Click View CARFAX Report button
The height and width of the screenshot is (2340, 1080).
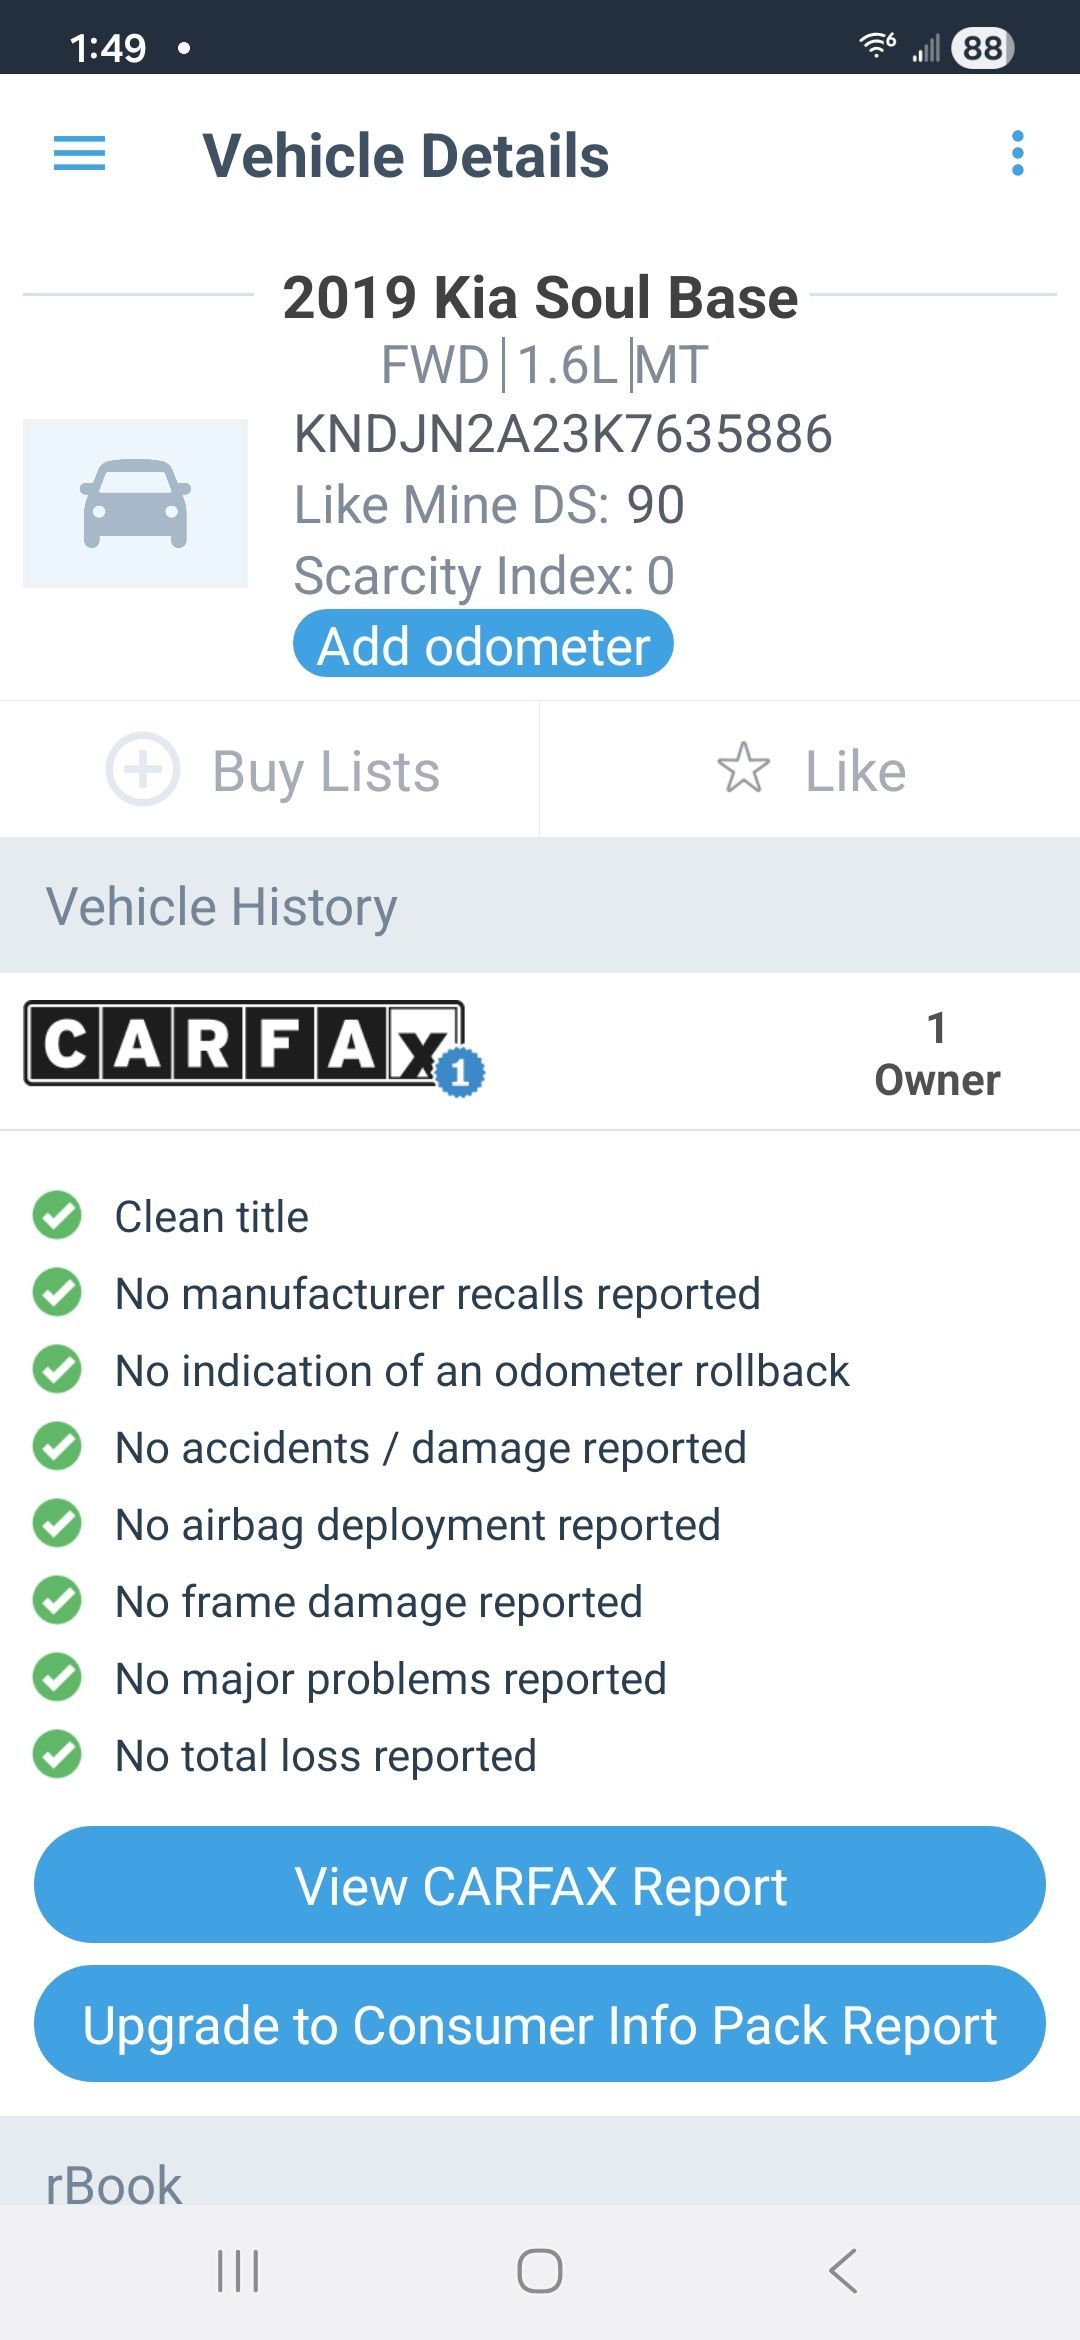click(x=540, y=1885)
